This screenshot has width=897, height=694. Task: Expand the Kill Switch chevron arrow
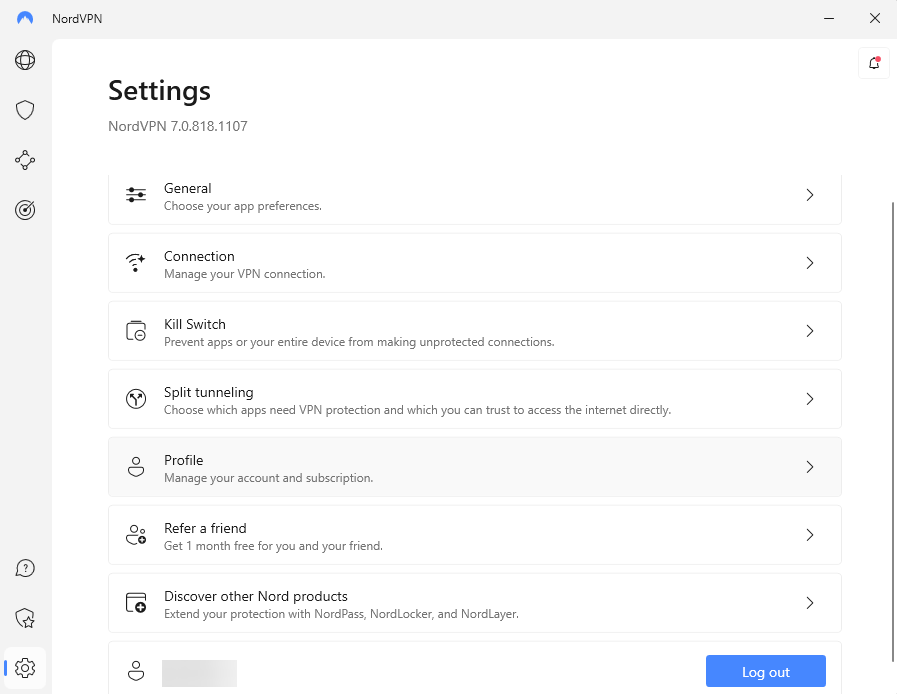(809, 332)
